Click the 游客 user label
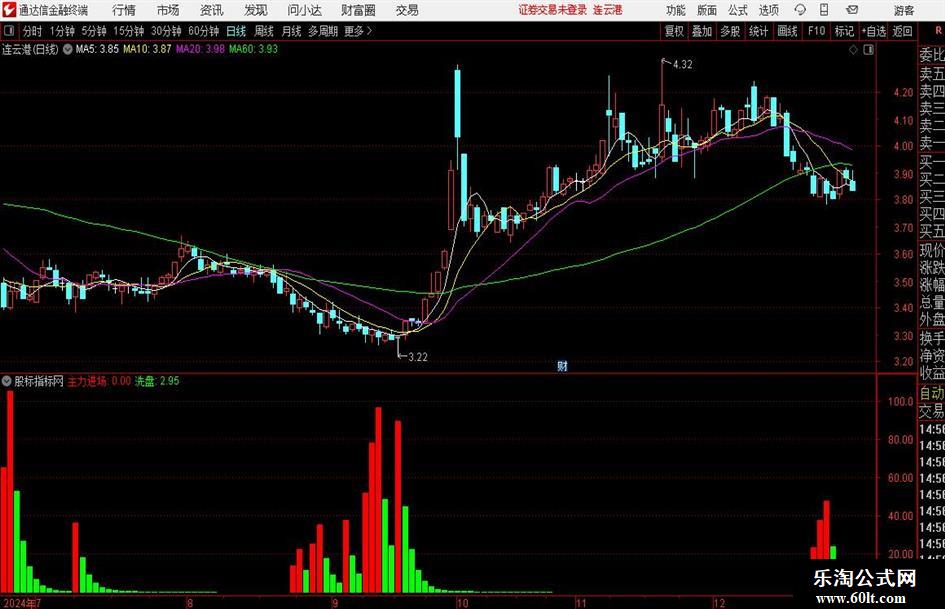 pyautogui.click(x=903, y=10)
